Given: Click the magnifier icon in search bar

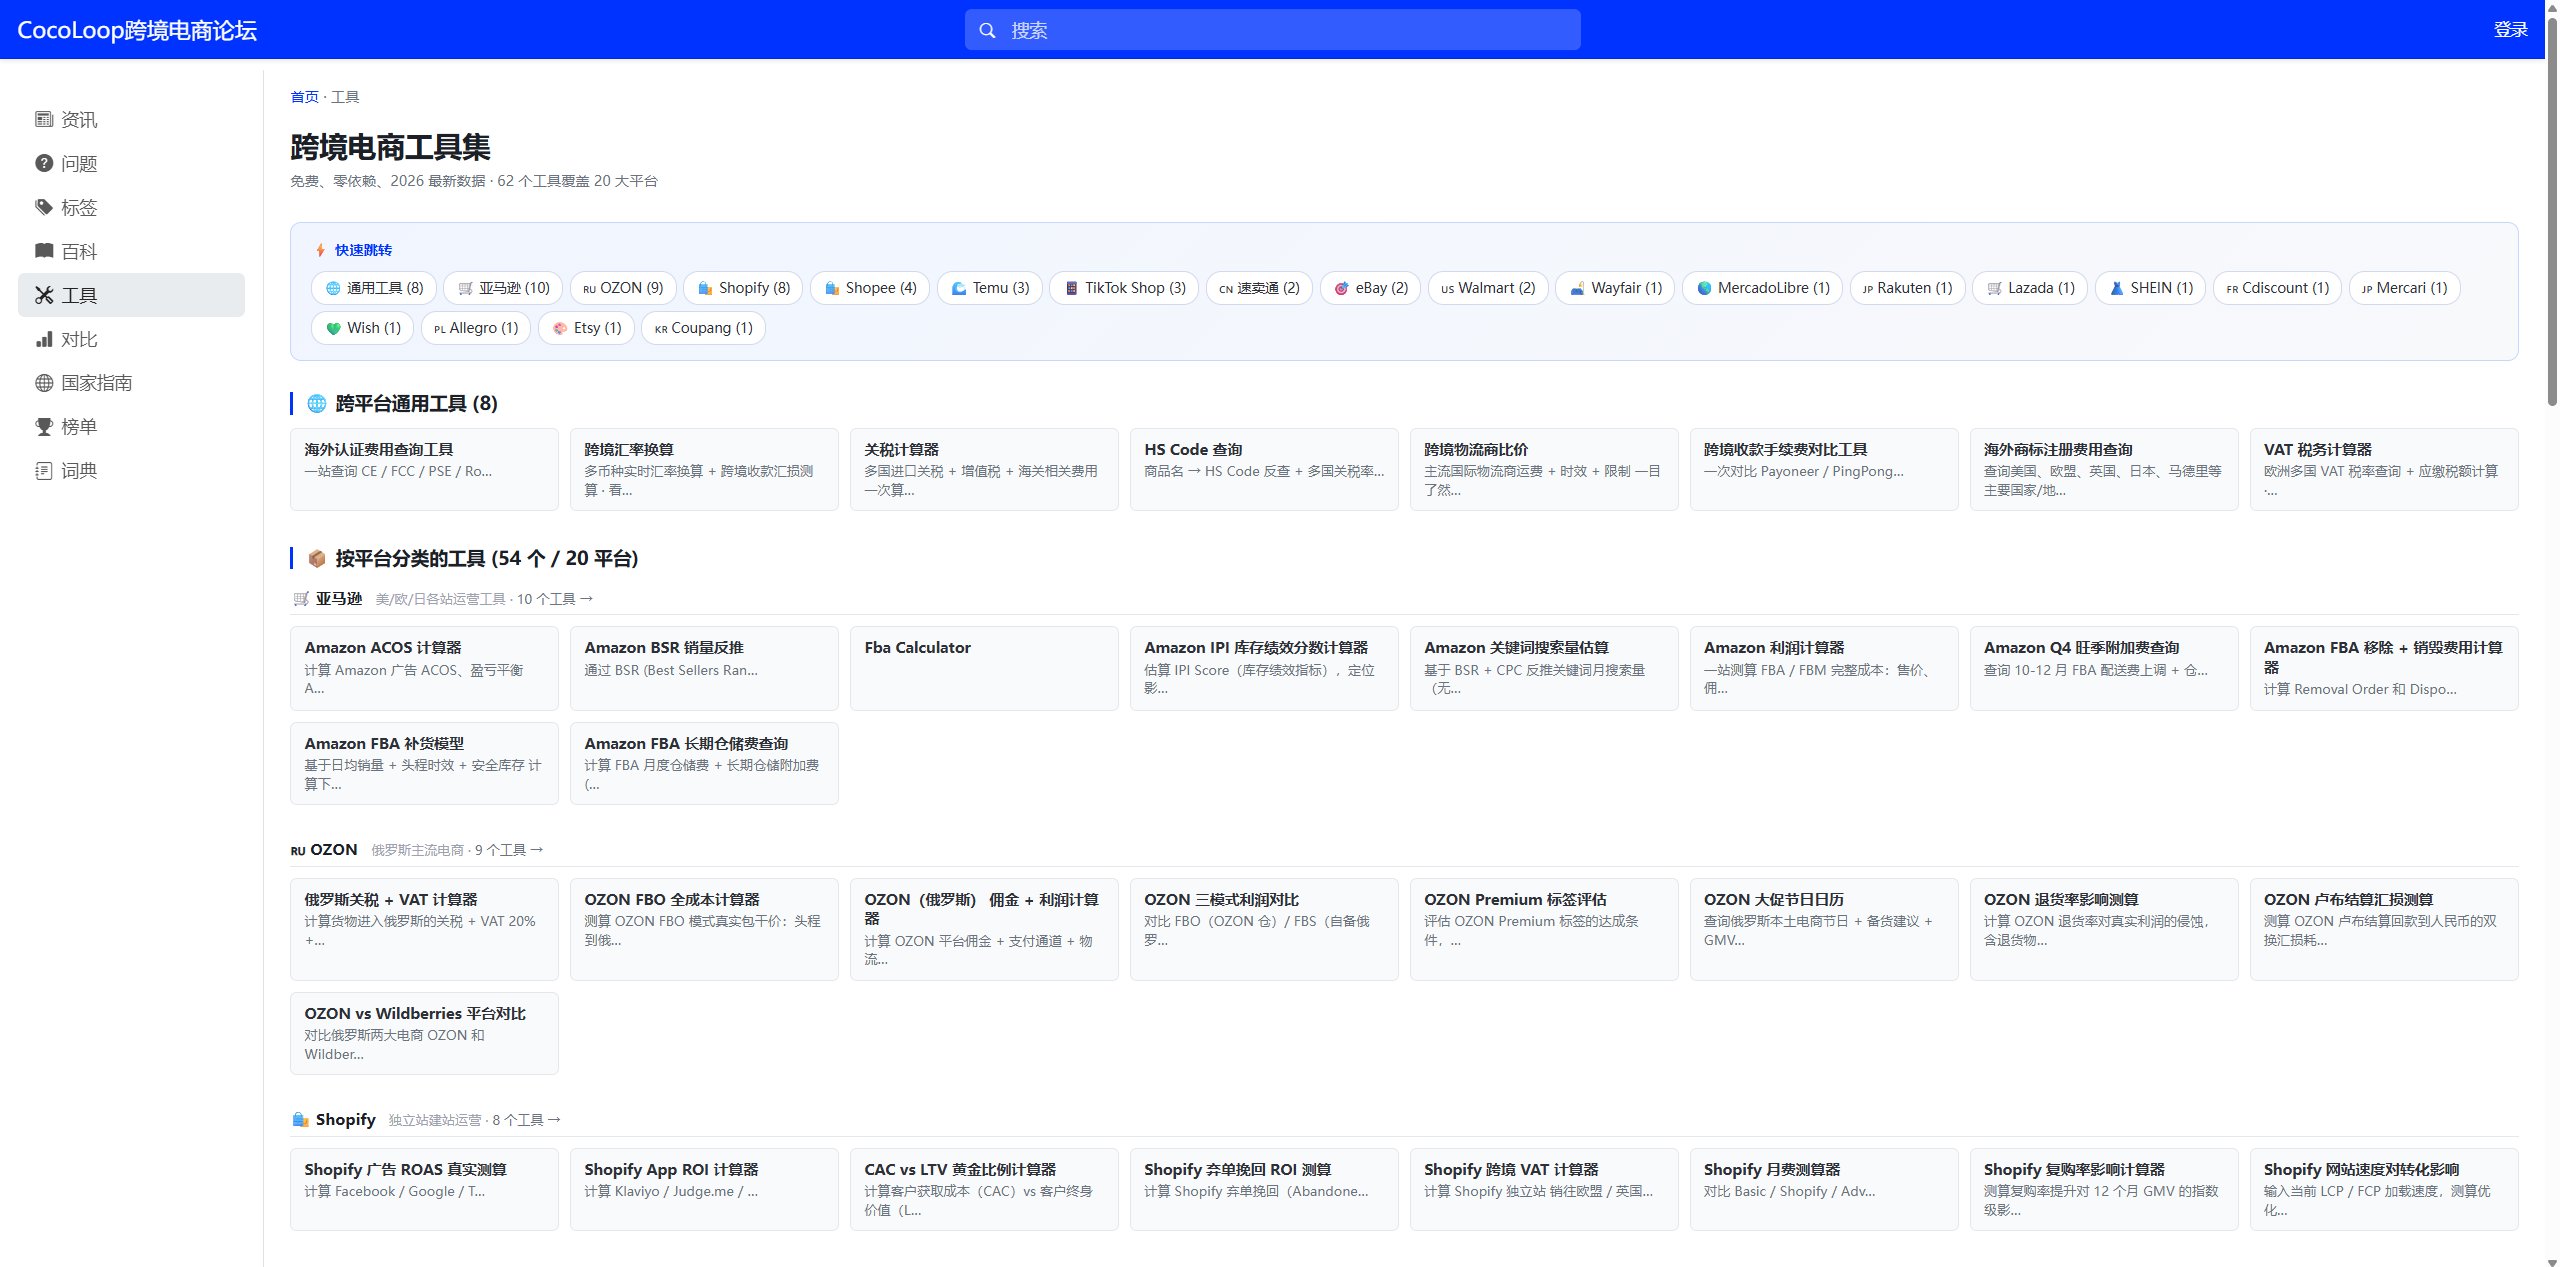Looking at the screenshot, I should pos(987,30).
